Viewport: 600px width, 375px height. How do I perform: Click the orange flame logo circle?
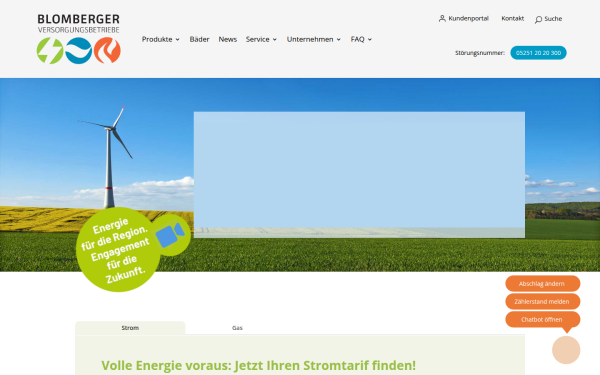107,51
